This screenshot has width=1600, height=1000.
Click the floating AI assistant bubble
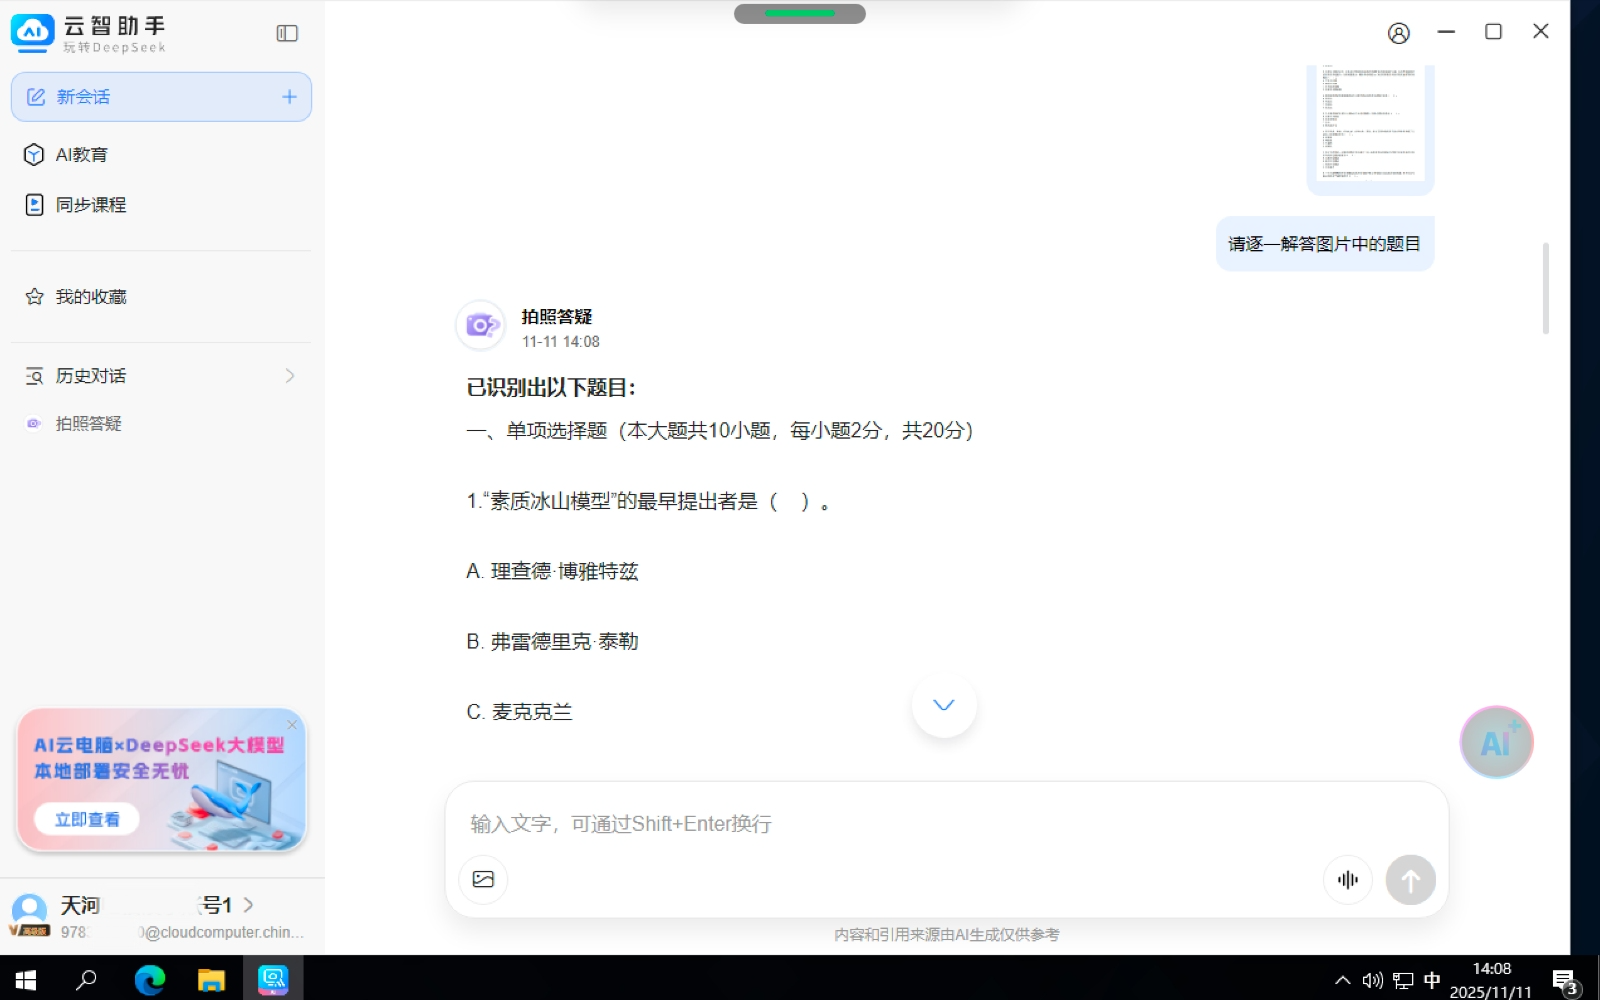coord(1496,742)
